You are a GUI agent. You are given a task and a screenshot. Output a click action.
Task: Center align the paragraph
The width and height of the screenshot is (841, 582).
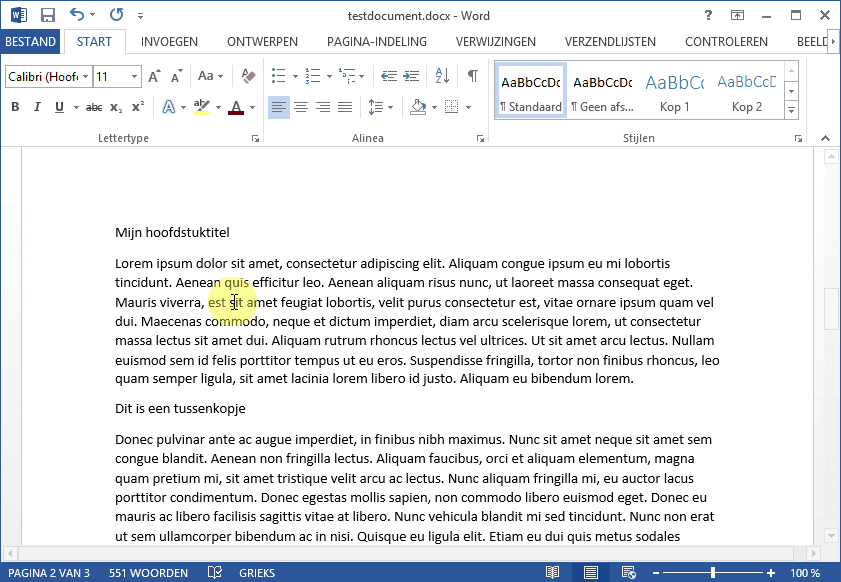[x=301, y=107]
